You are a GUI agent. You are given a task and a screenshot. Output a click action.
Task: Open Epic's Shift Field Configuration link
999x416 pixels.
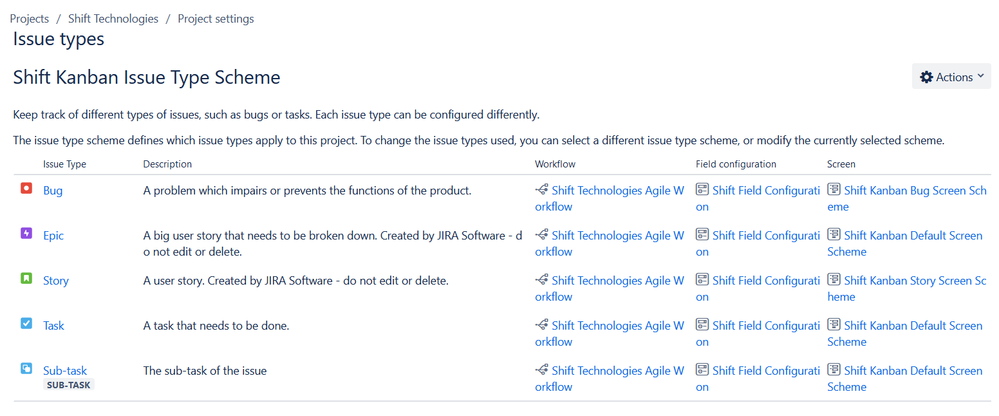click(758, 243)
